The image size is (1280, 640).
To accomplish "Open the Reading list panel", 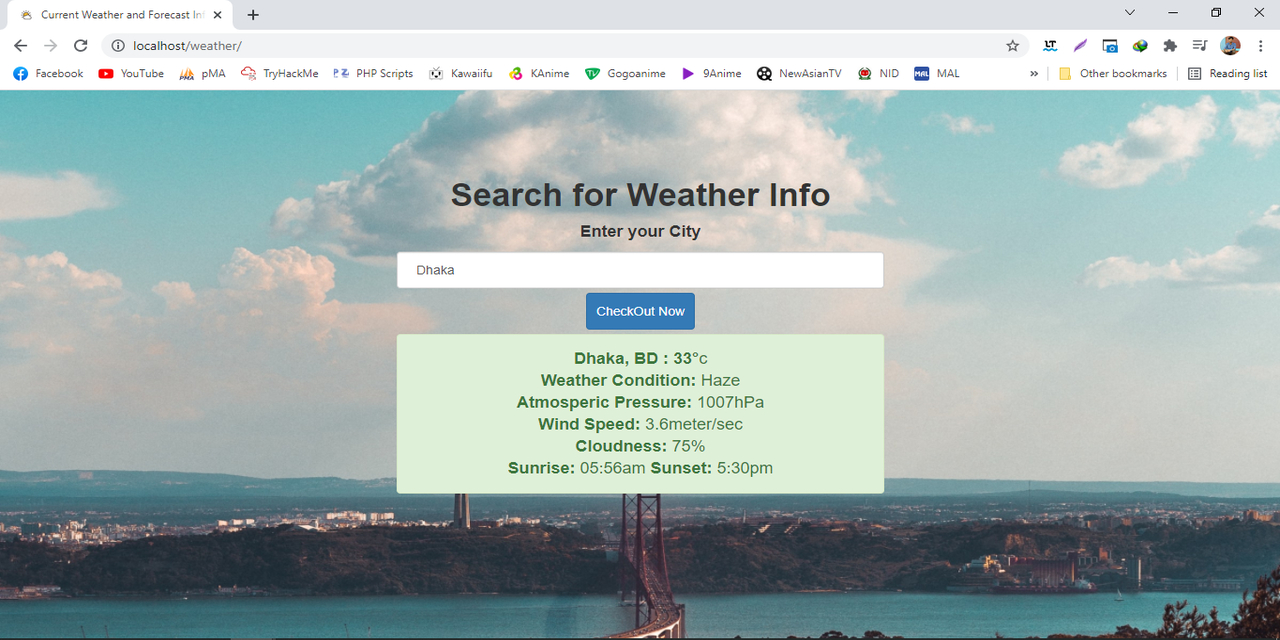I will pos(1228,73).
